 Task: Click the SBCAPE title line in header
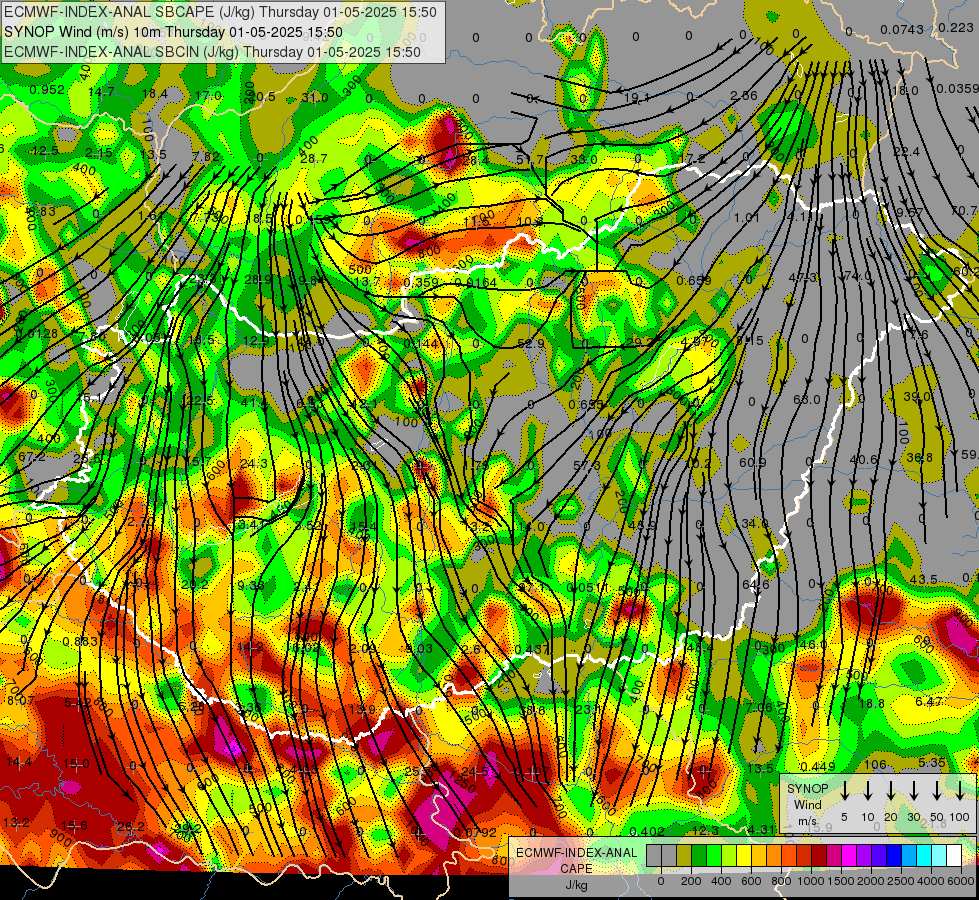220,12
